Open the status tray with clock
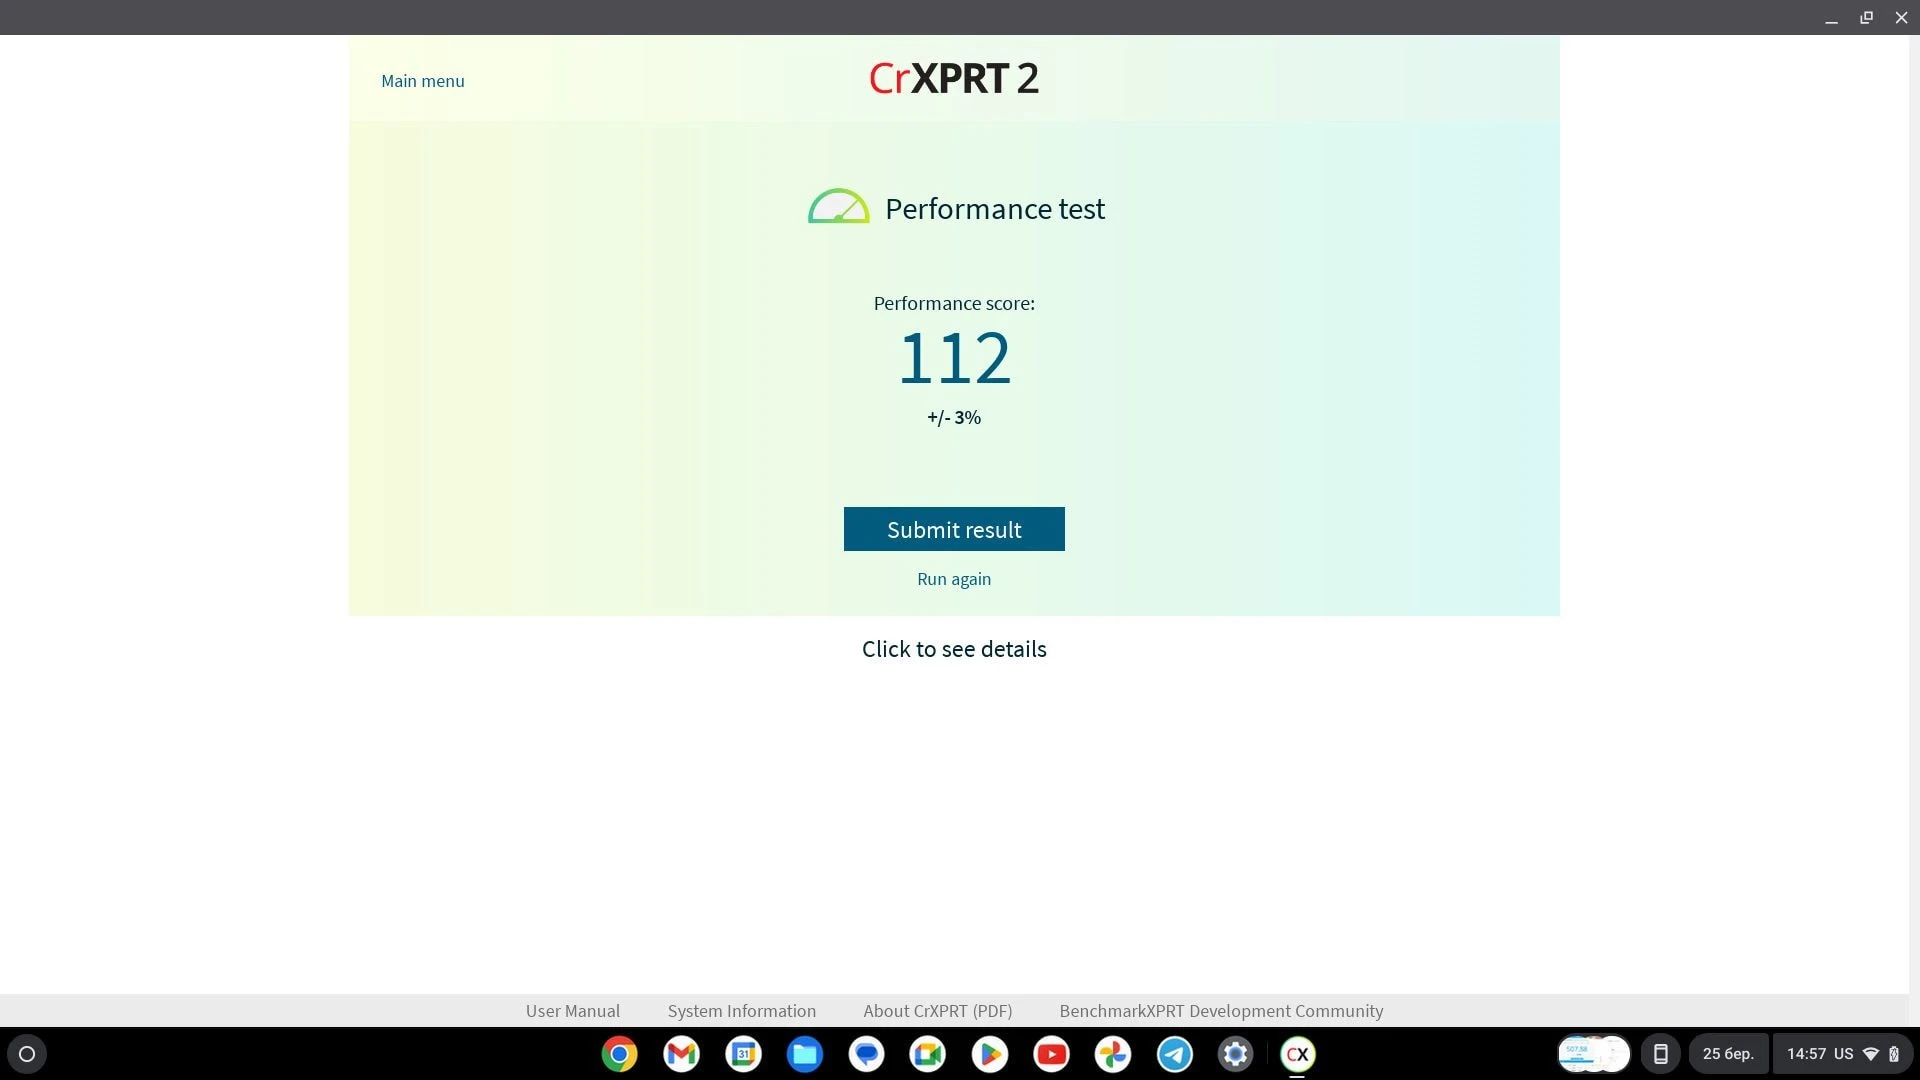The height and width of the screenshot is (1080, 1920). tap(1843, 1054)
